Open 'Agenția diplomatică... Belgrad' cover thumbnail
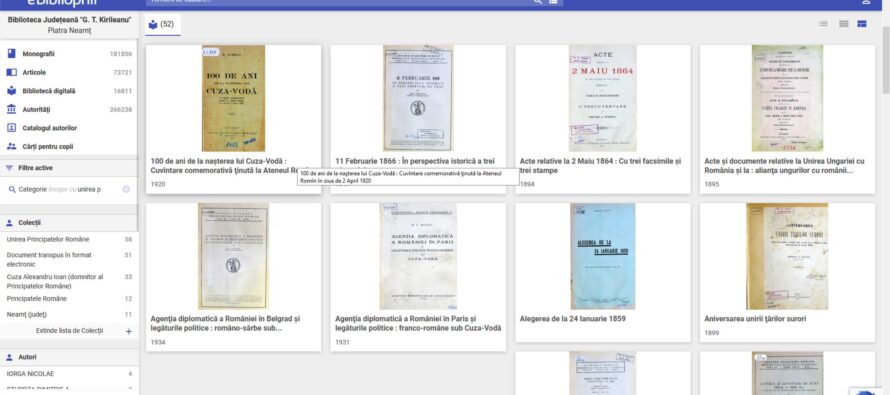Screen dimensions: 890x395 tap(233, 257)
